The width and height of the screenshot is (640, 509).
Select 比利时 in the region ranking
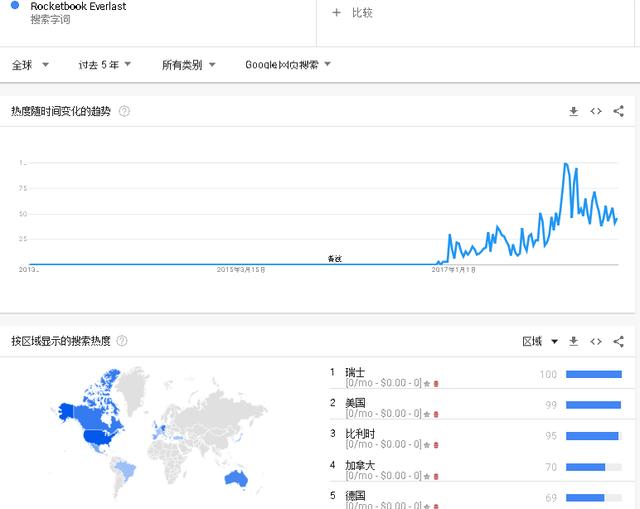click(x=360, y=433)
